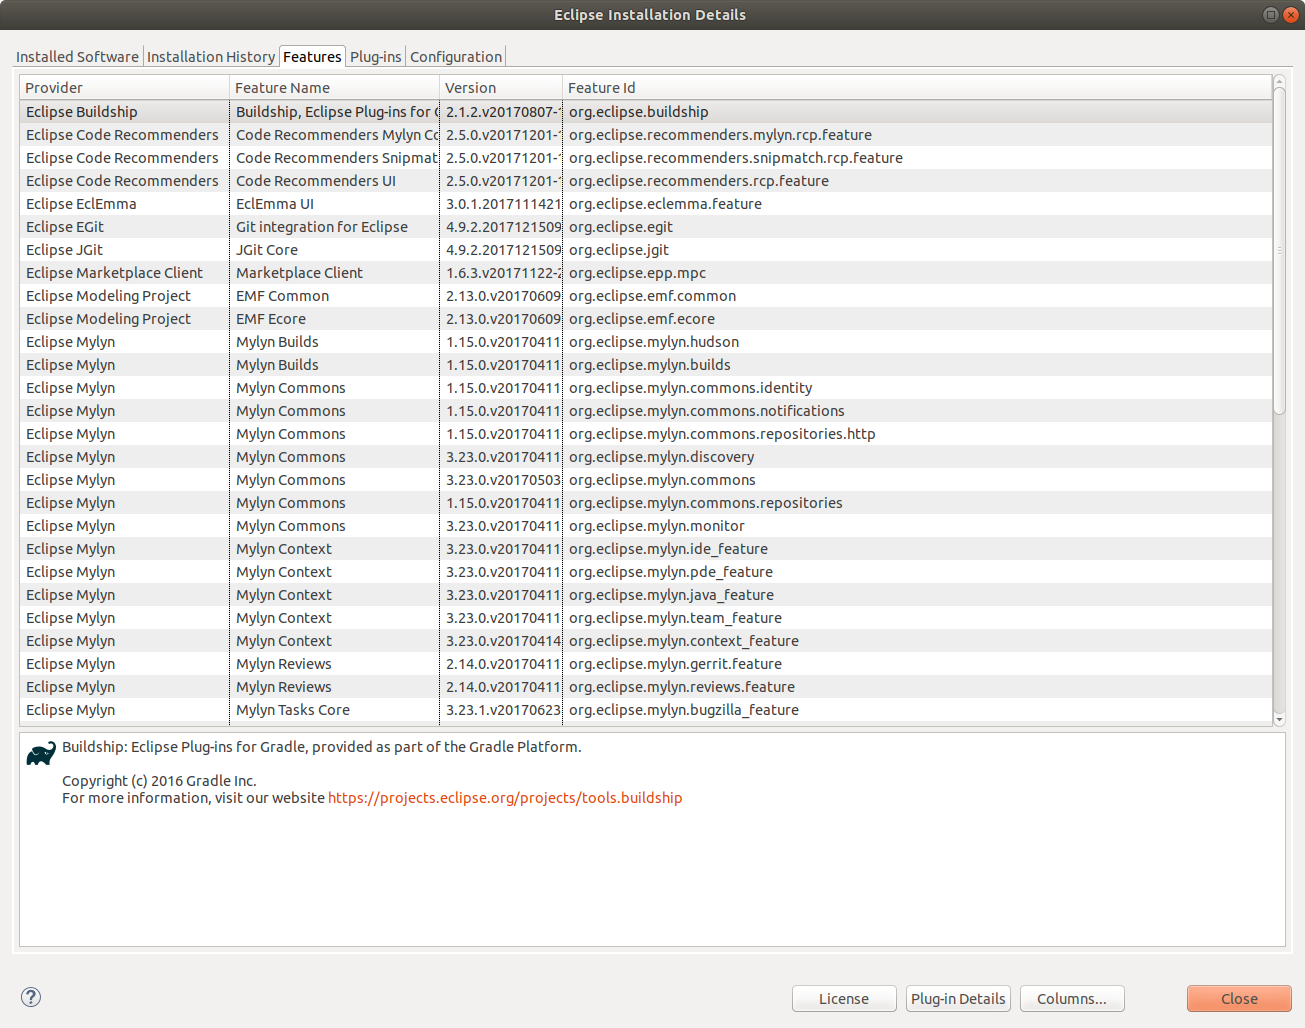
Task: Click the EMF Common feature name
Action: (x=283, y=296)
